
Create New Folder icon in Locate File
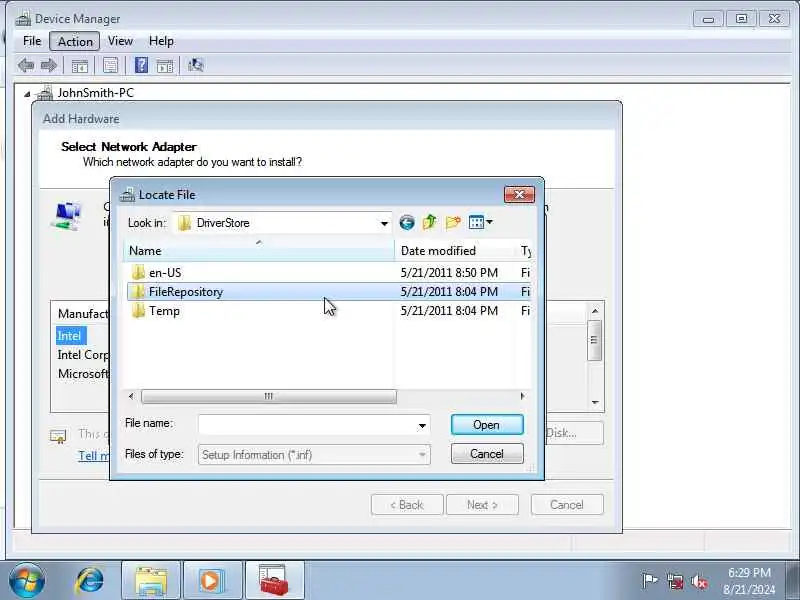tap(453, 222)
